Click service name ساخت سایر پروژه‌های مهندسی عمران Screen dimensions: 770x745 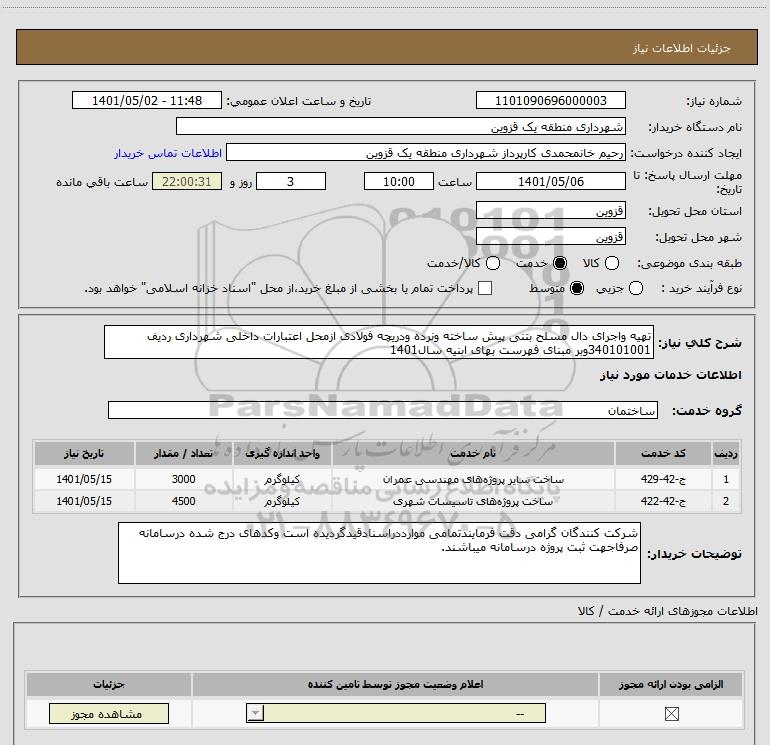pos(473,479)
